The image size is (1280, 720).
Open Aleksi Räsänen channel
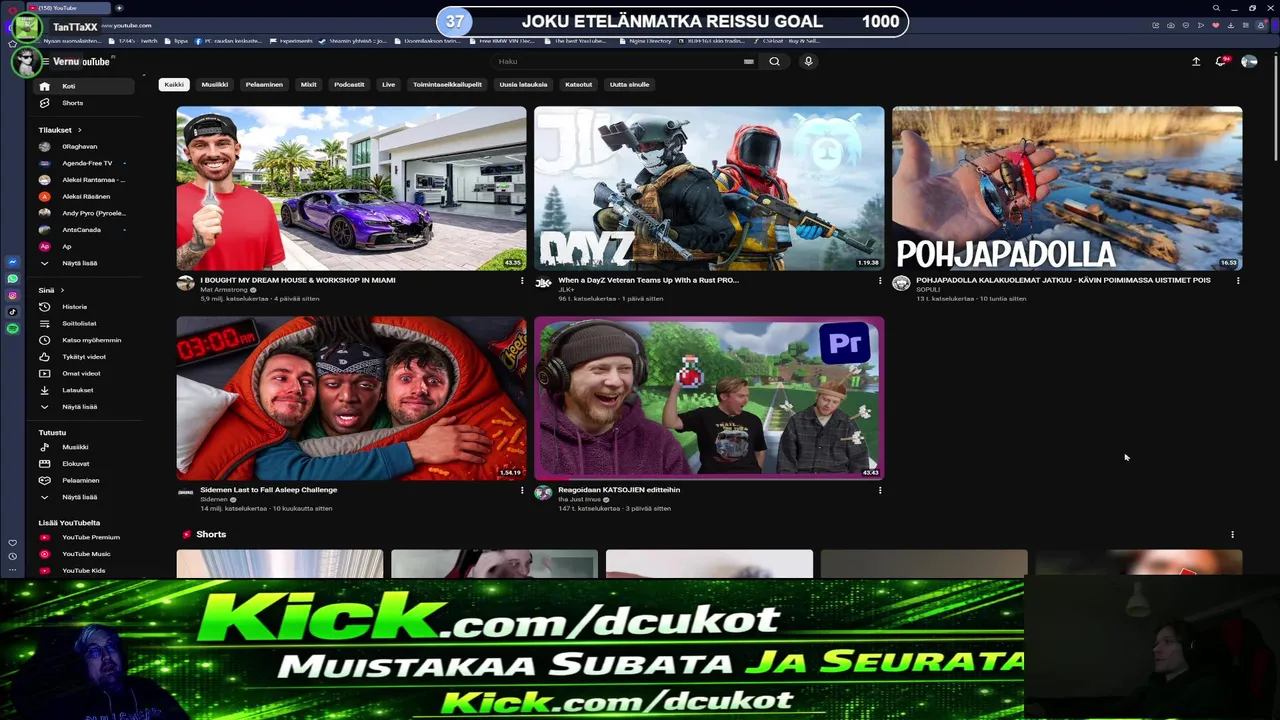pyautogui.click(x=85, y=196)
